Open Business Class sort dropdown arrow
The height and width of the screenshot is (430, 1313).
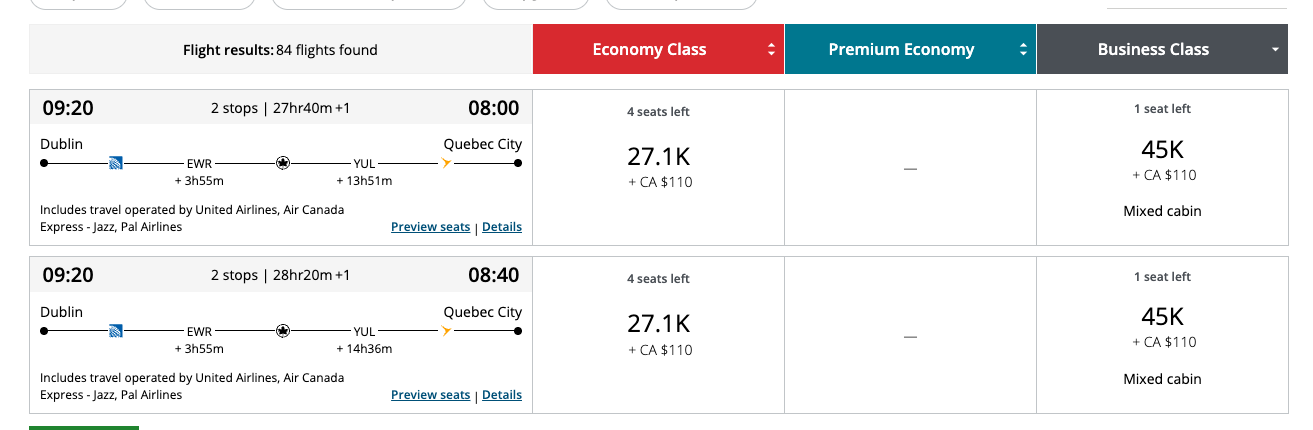point(1275,50)
